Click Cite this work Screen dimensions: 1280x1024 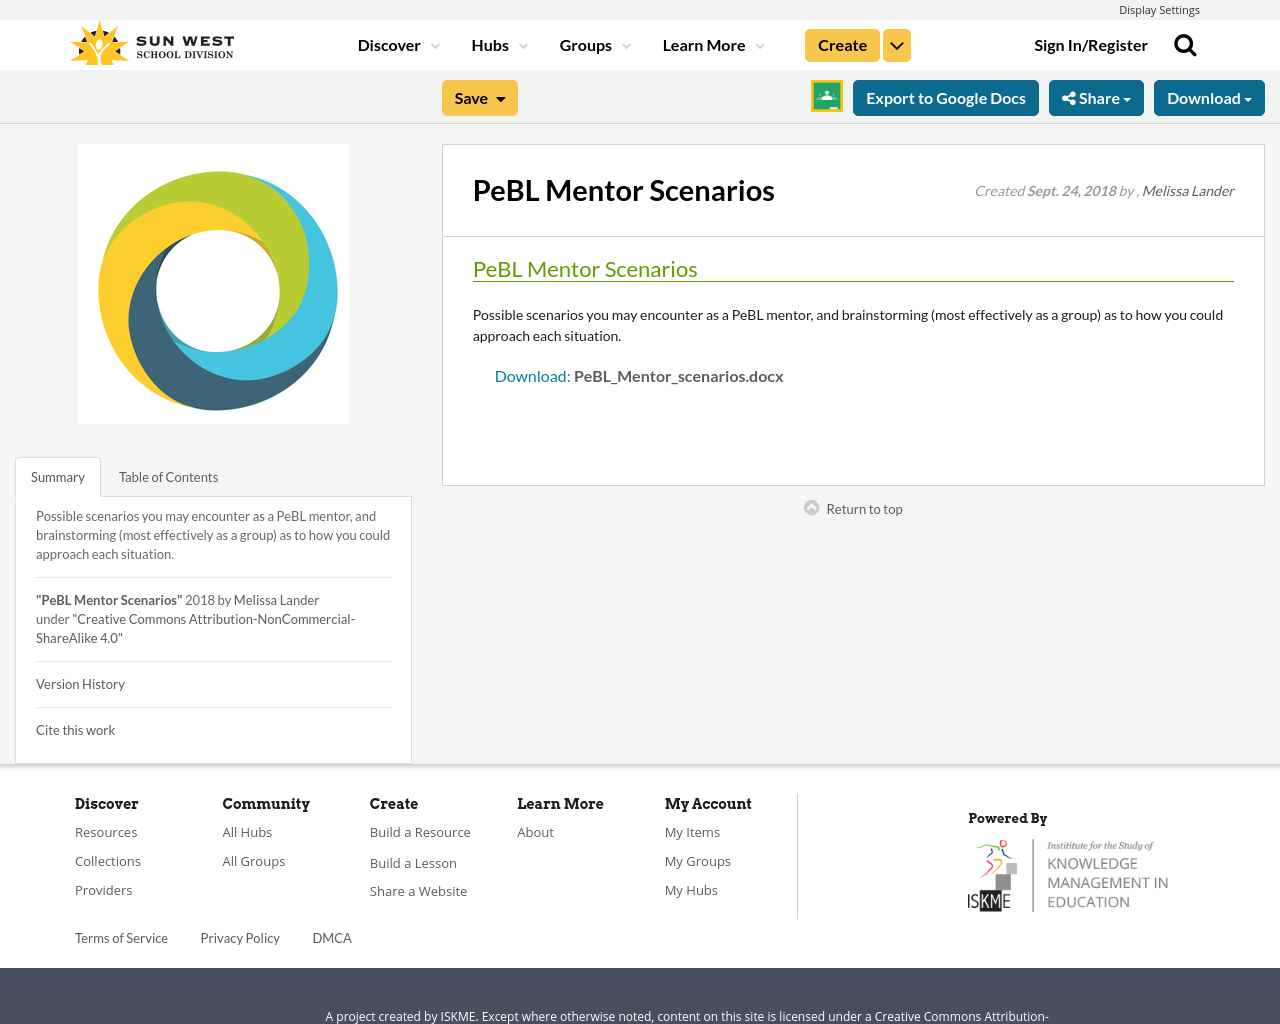pyautogui.click(x=75, y=729)
